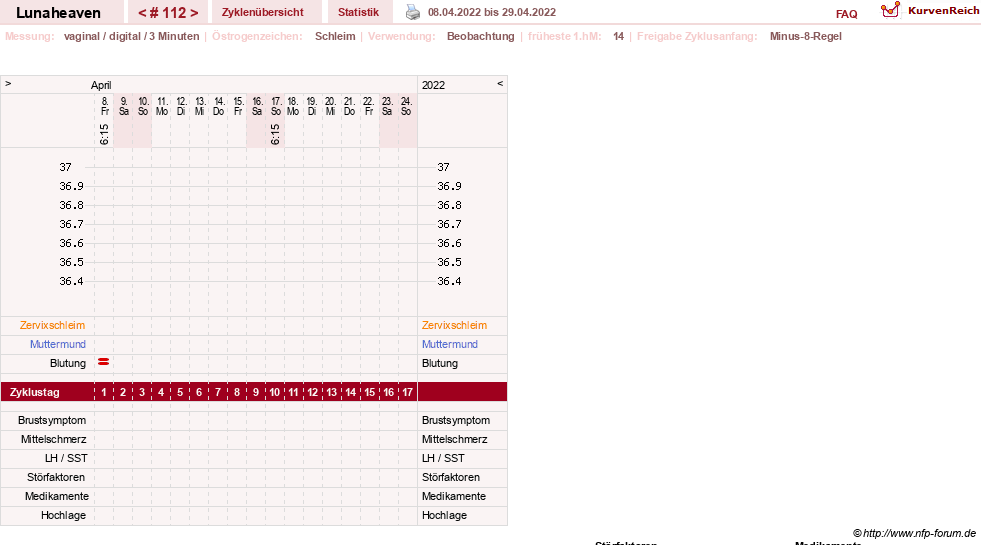Click the date header 11. Mo

point(162,106)
